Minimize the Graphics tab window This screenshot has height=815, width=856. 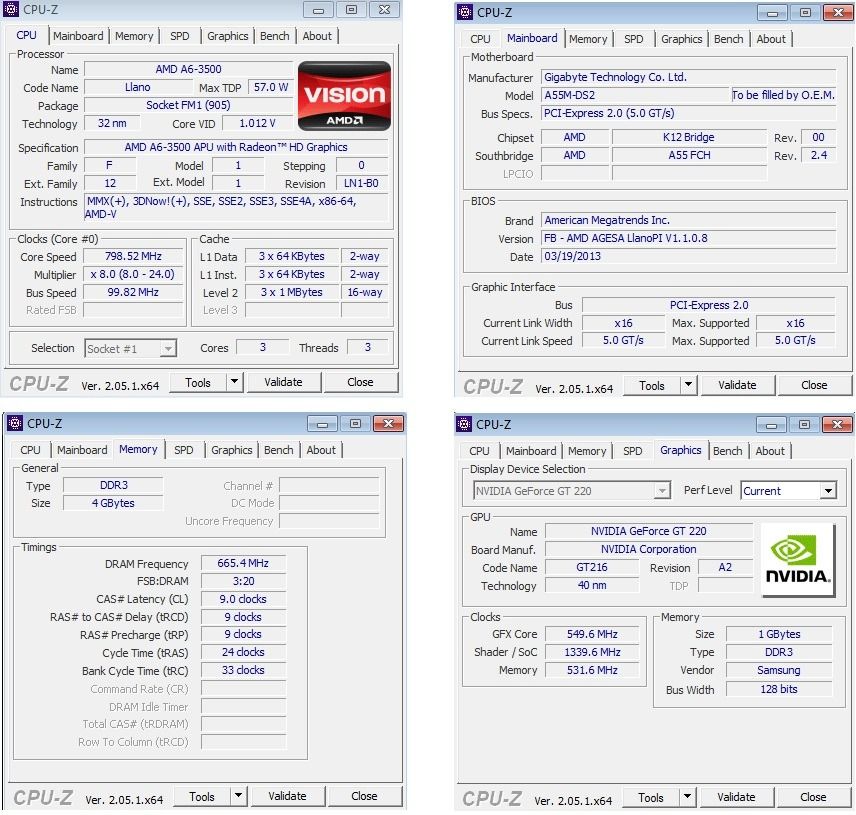coord(771,425)
